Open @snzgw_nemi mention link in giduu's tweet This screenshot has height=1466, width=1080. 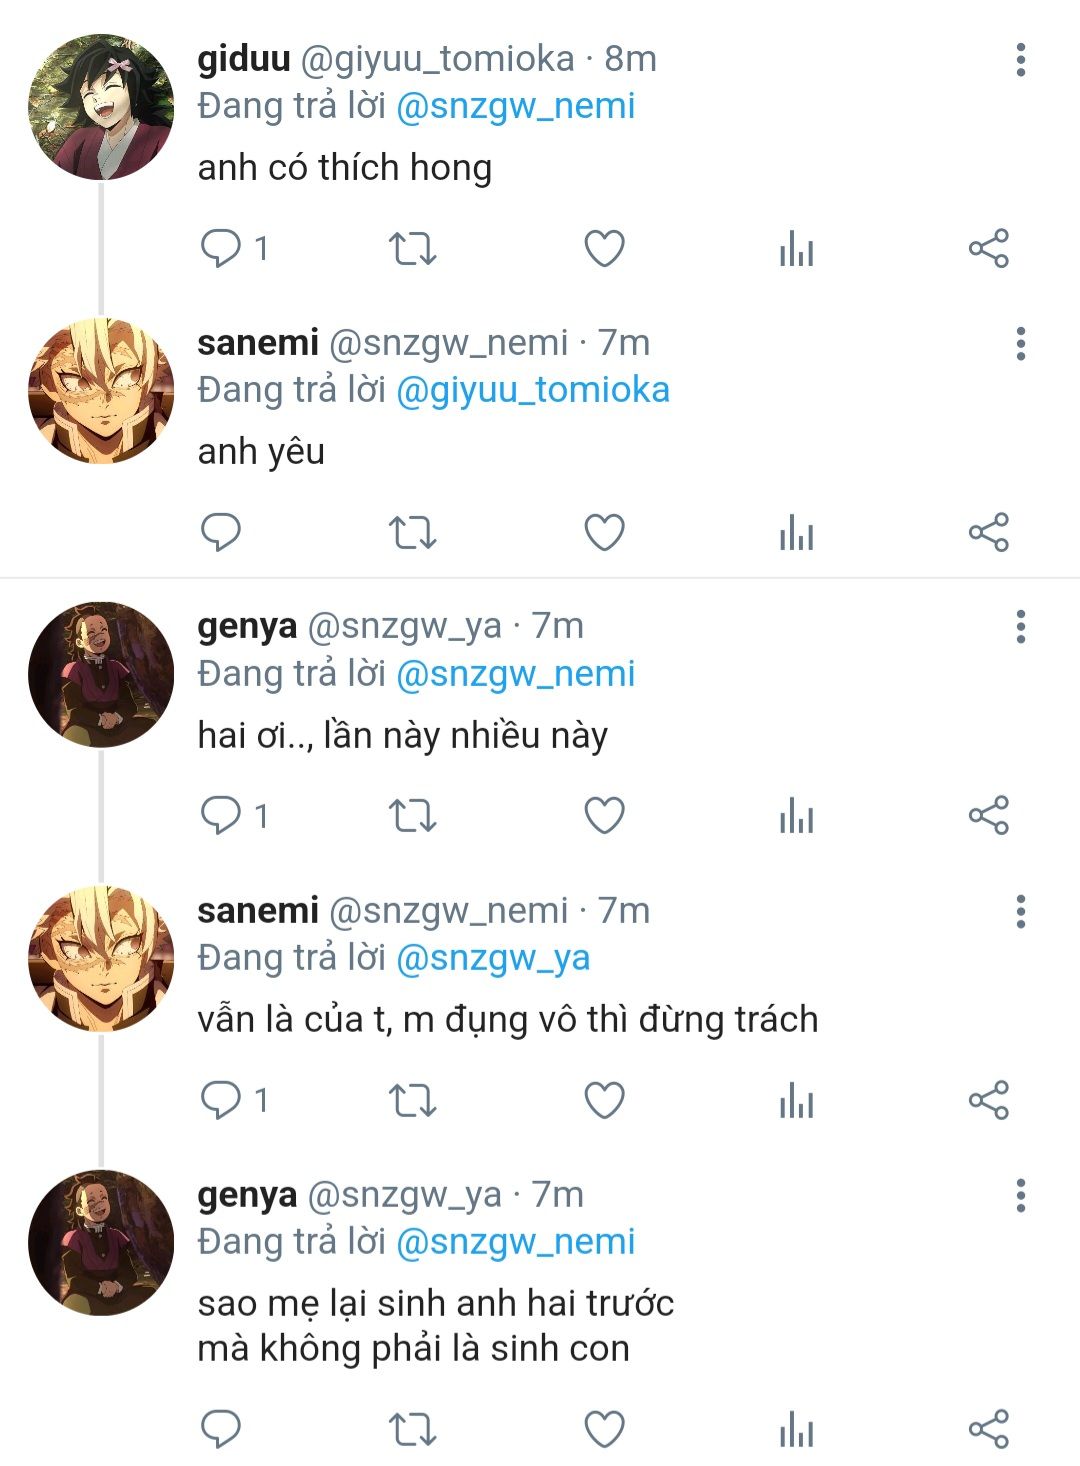pos(515,106)
